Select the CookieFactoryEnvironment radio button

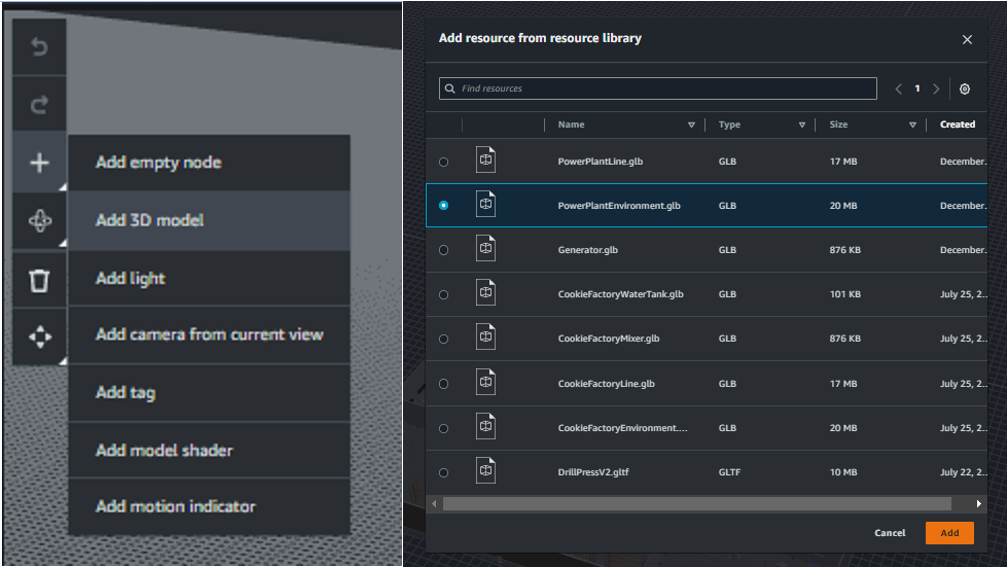444,428
